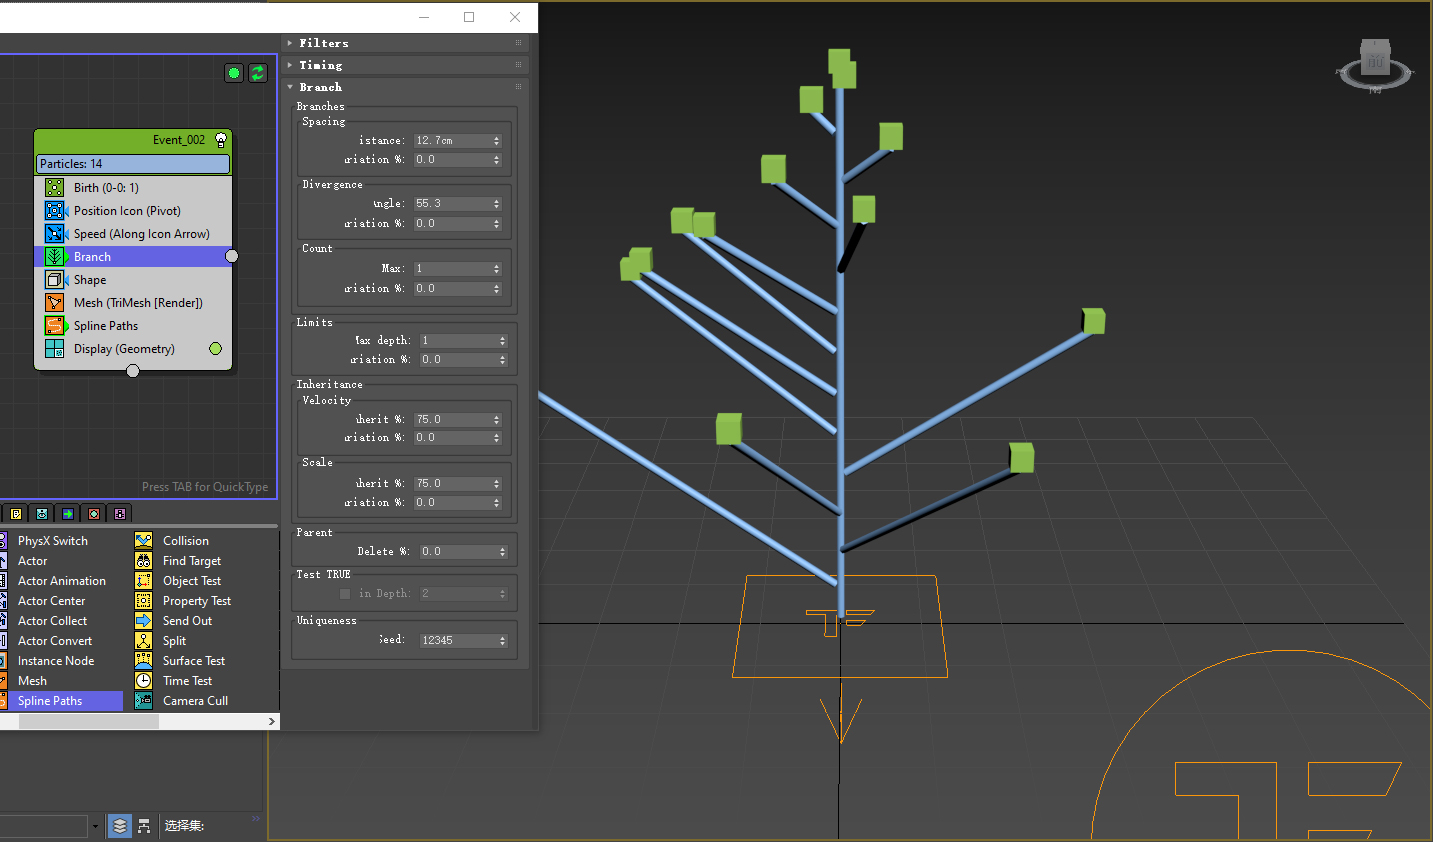
Task: Click the green refresh simulation icon
Action: point(257,73)
